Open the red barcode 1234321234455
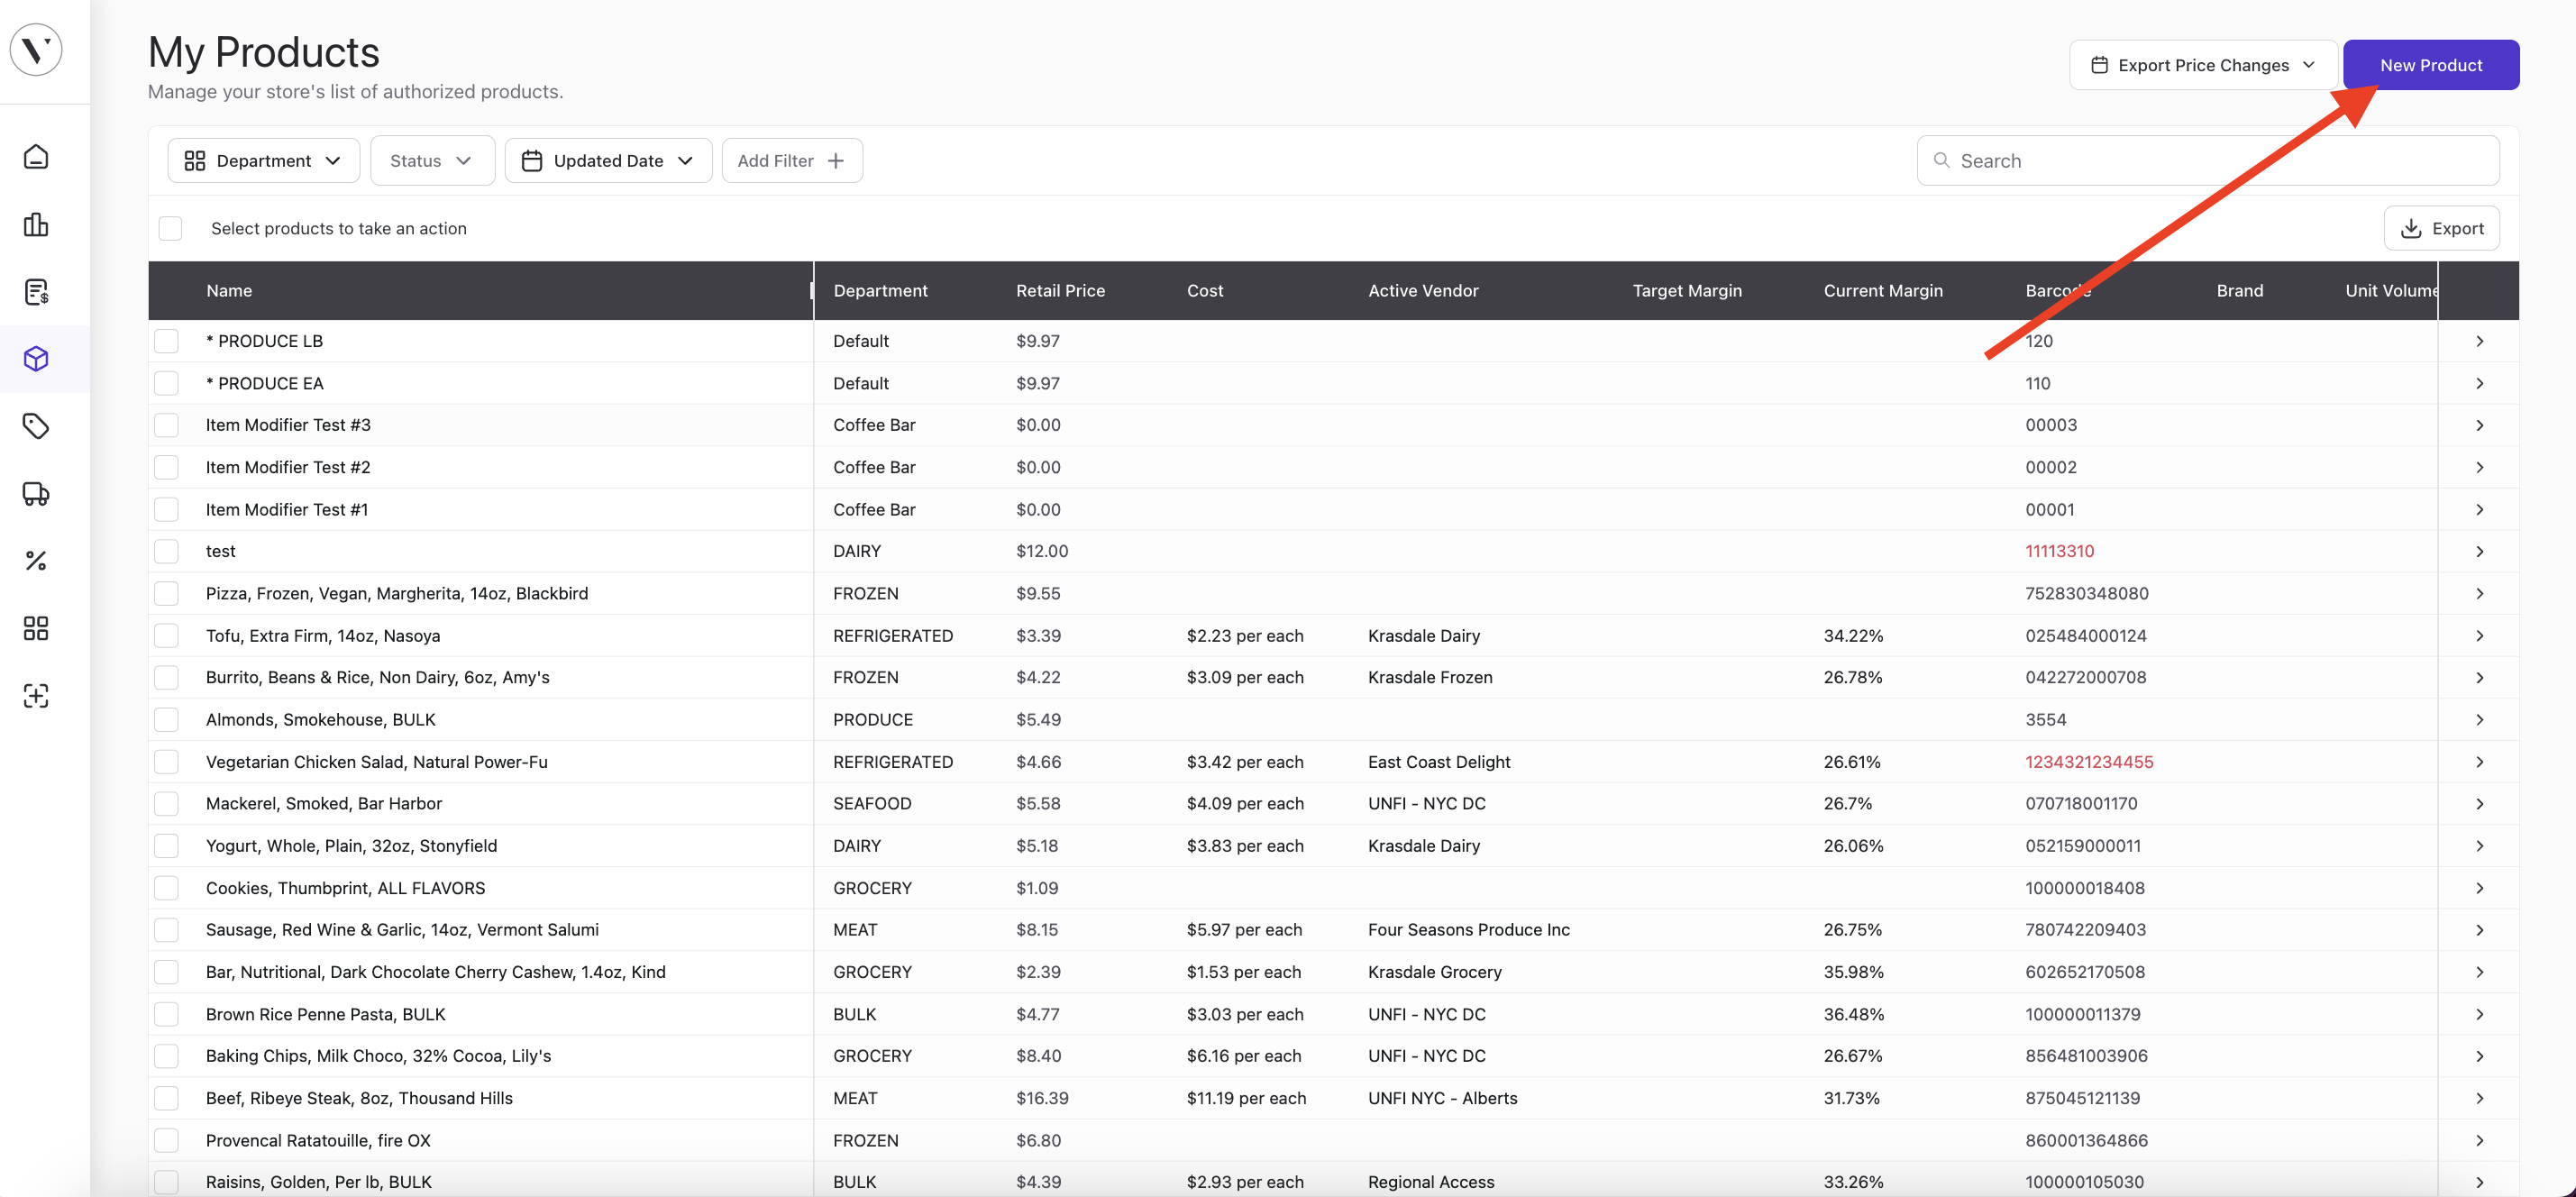This screenshot has width=2576, height=1197. (x=2089, y=762)
